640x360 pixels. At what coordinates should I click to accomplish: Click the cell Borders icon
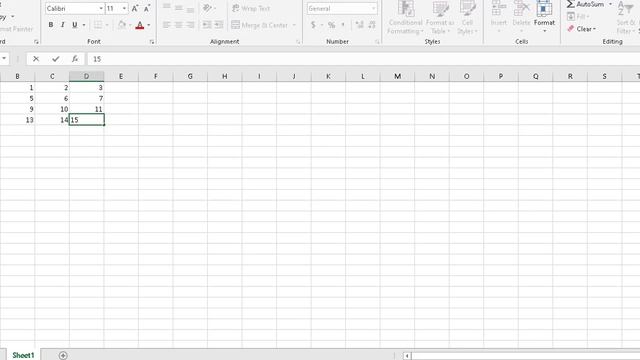(98, 25)
